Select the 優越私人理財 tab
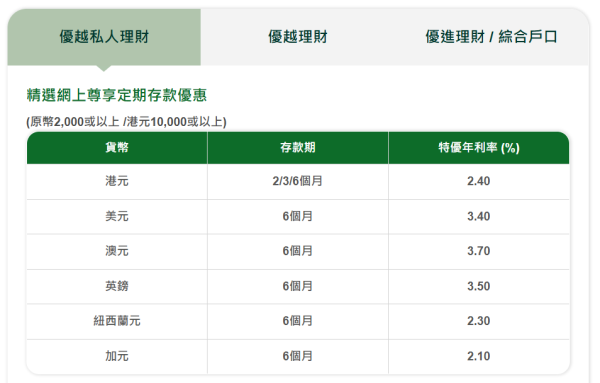The image size is (600, 383). [x=104, y=37]
